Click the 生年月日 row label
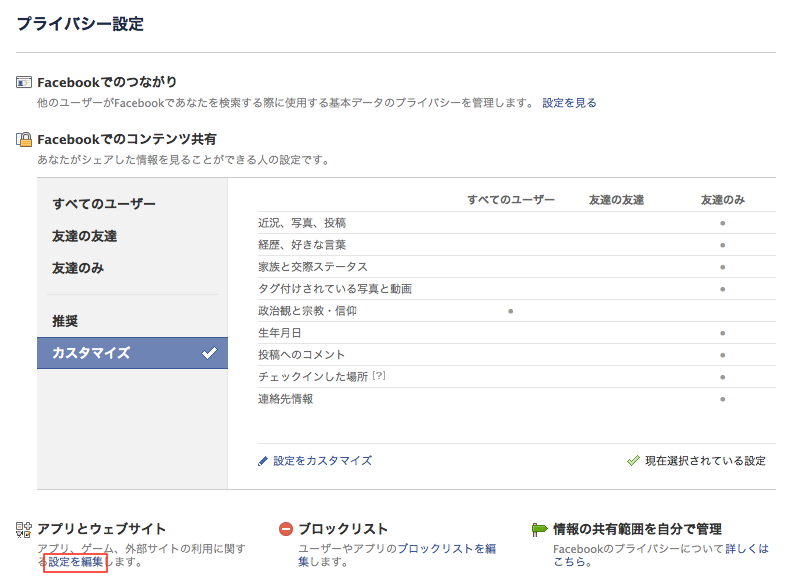788x586 pixels. pos(280,333)
